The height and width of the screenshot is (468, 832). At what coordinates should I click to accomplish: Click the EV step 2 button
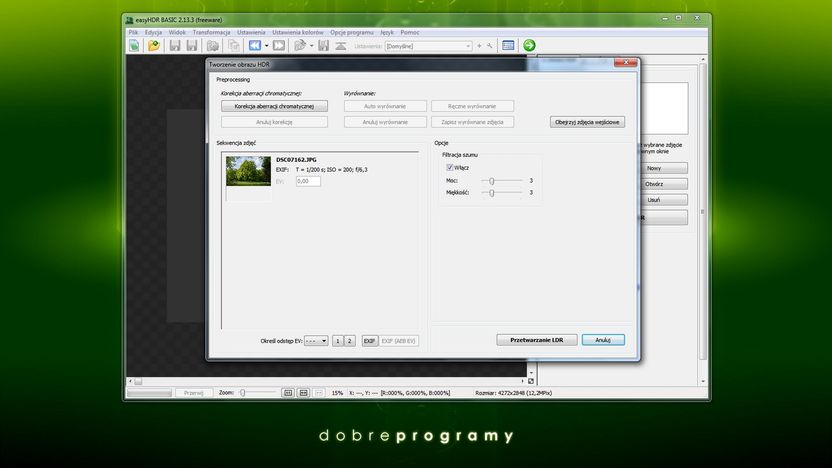[350, 341]
